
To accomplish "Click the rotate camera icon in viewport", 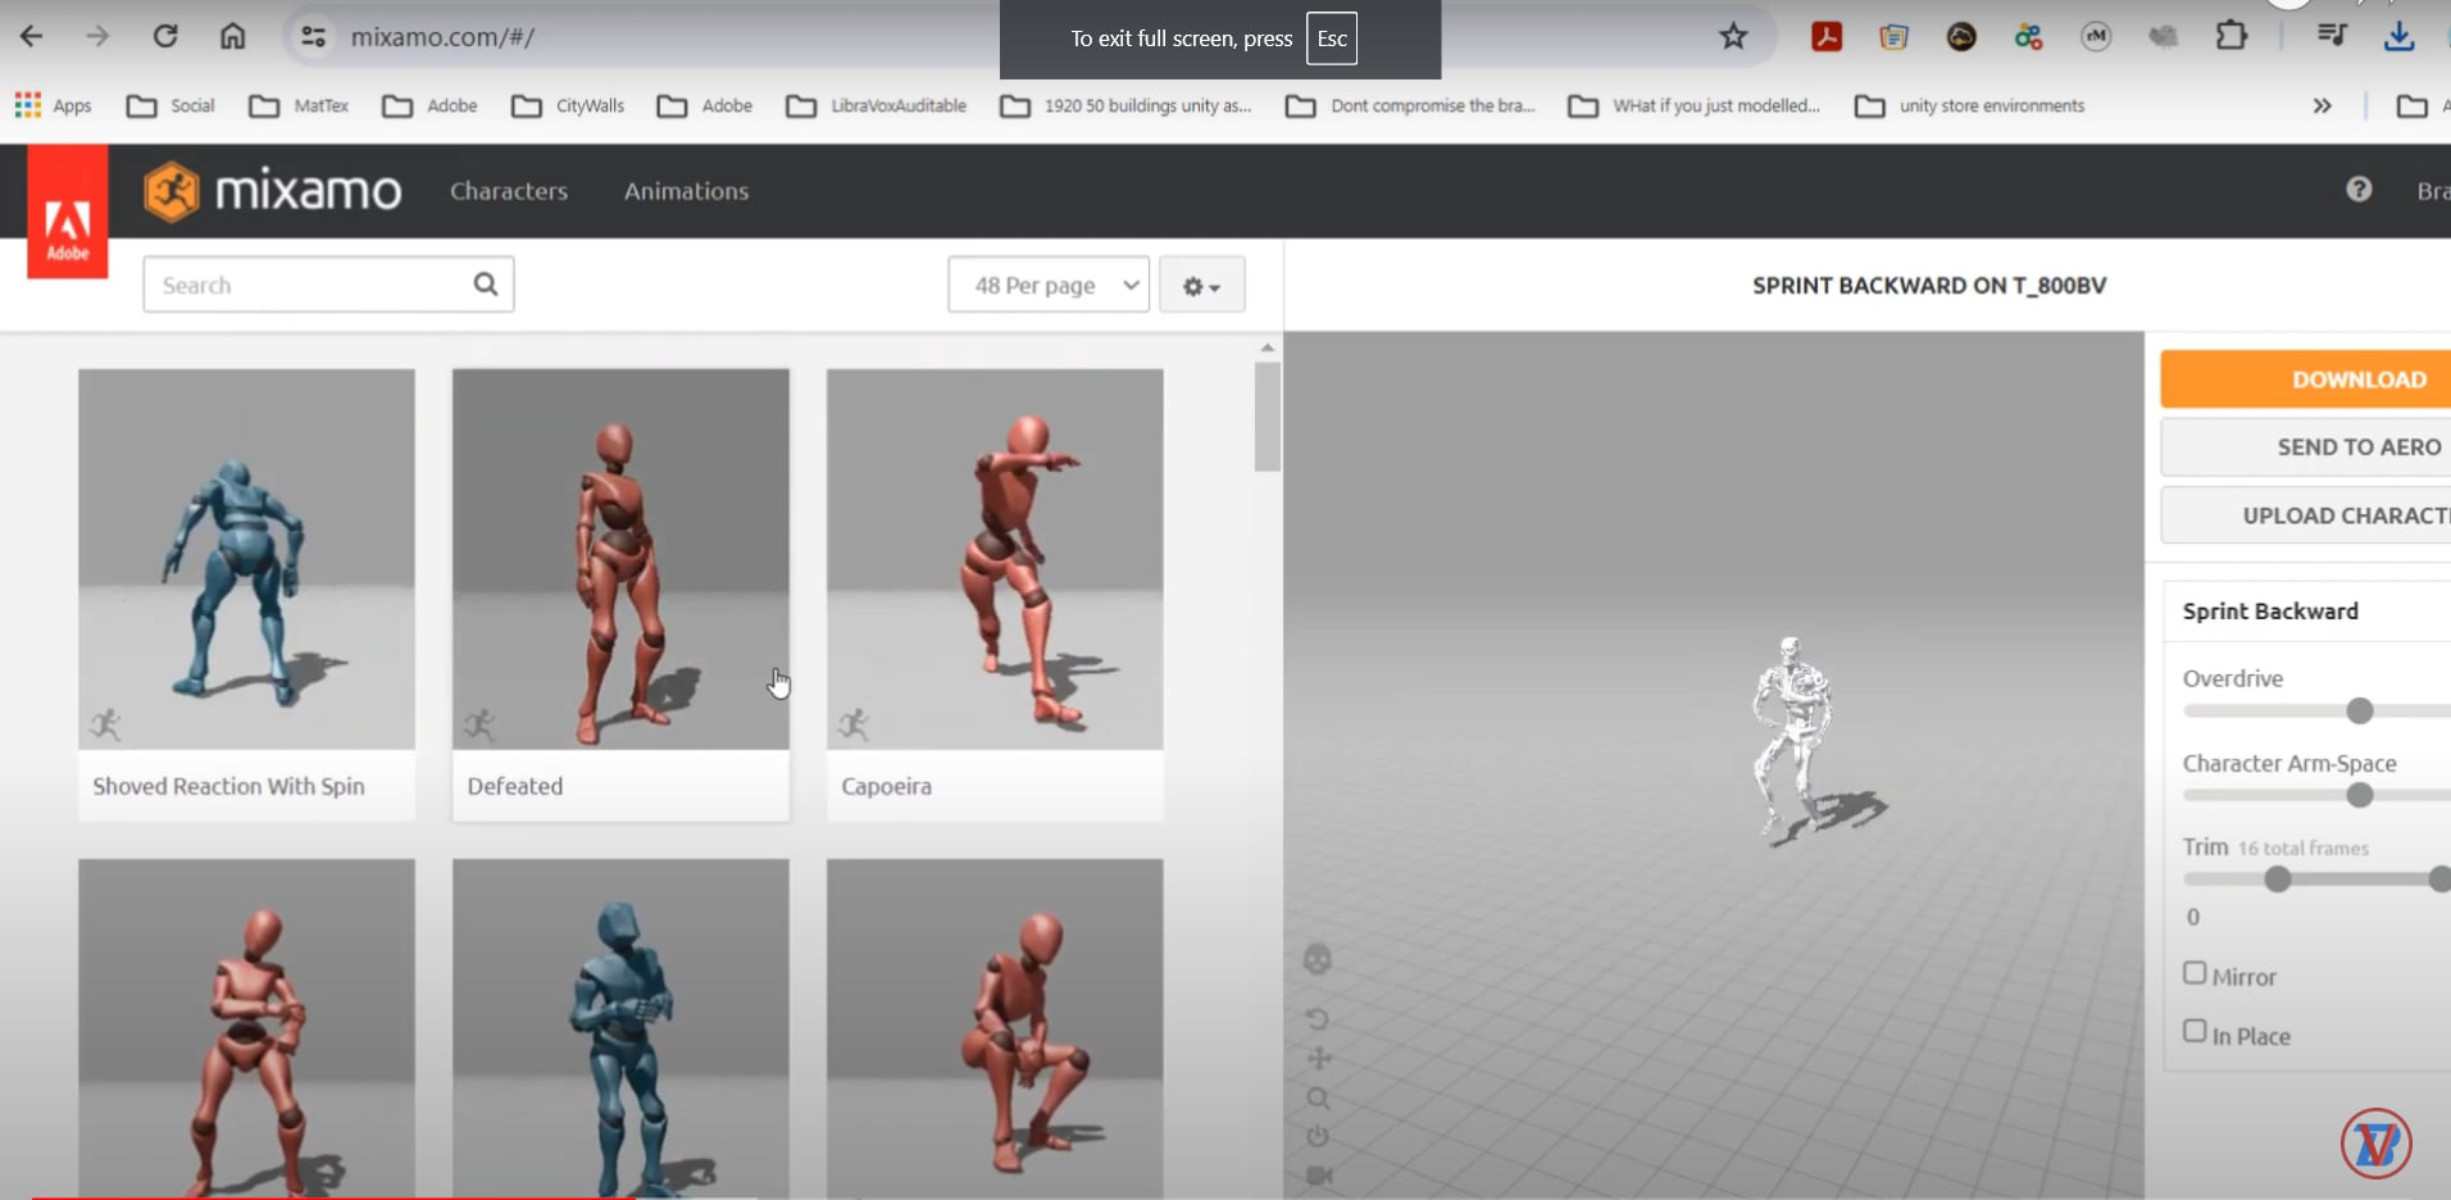I will pos(1317,1019).
